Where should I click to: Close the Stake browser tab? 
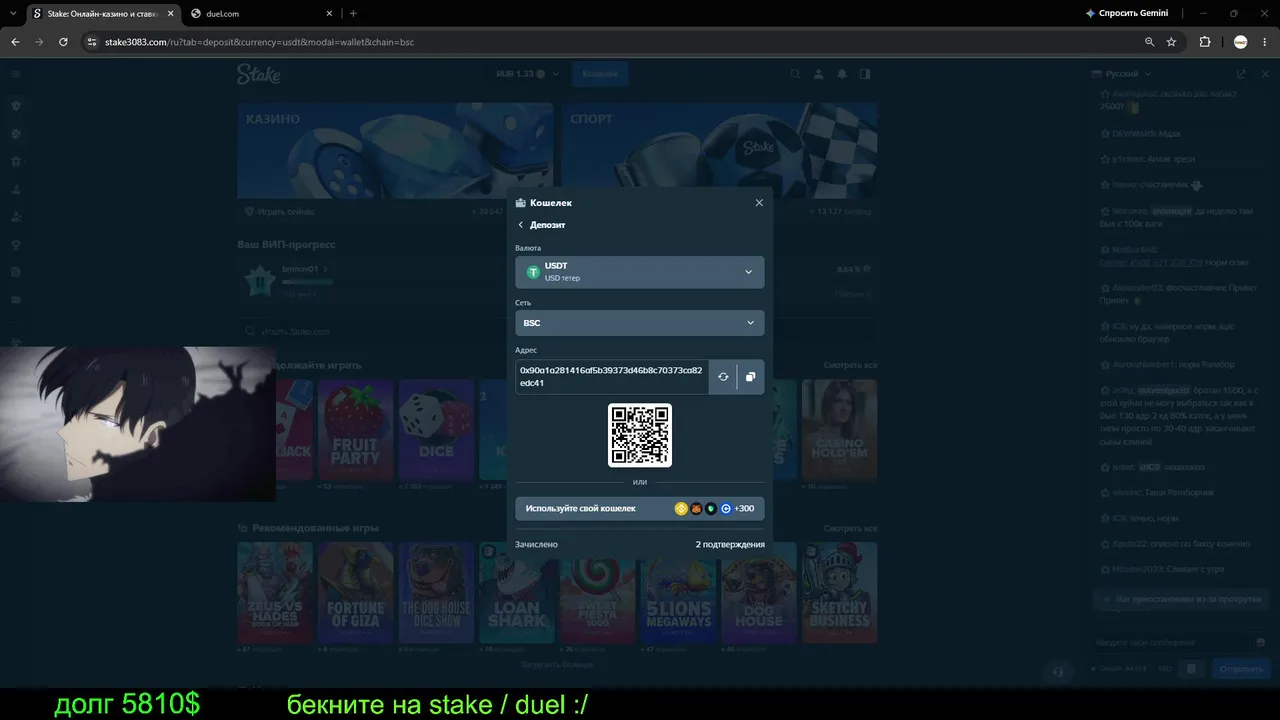(170, 14)
